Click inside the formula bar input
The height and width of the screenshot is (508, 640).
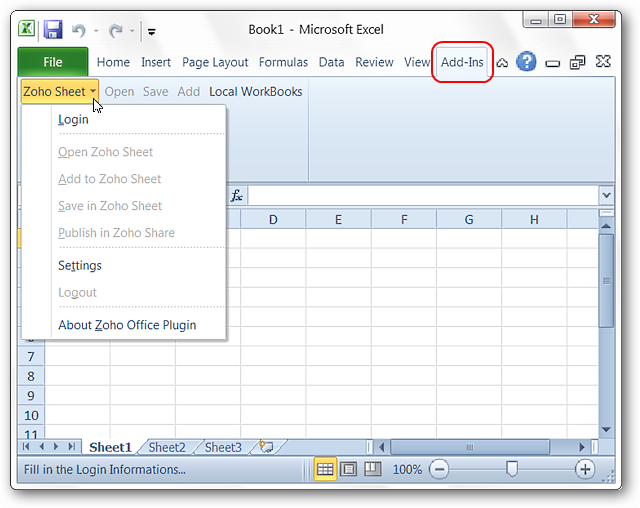(423, 195)
